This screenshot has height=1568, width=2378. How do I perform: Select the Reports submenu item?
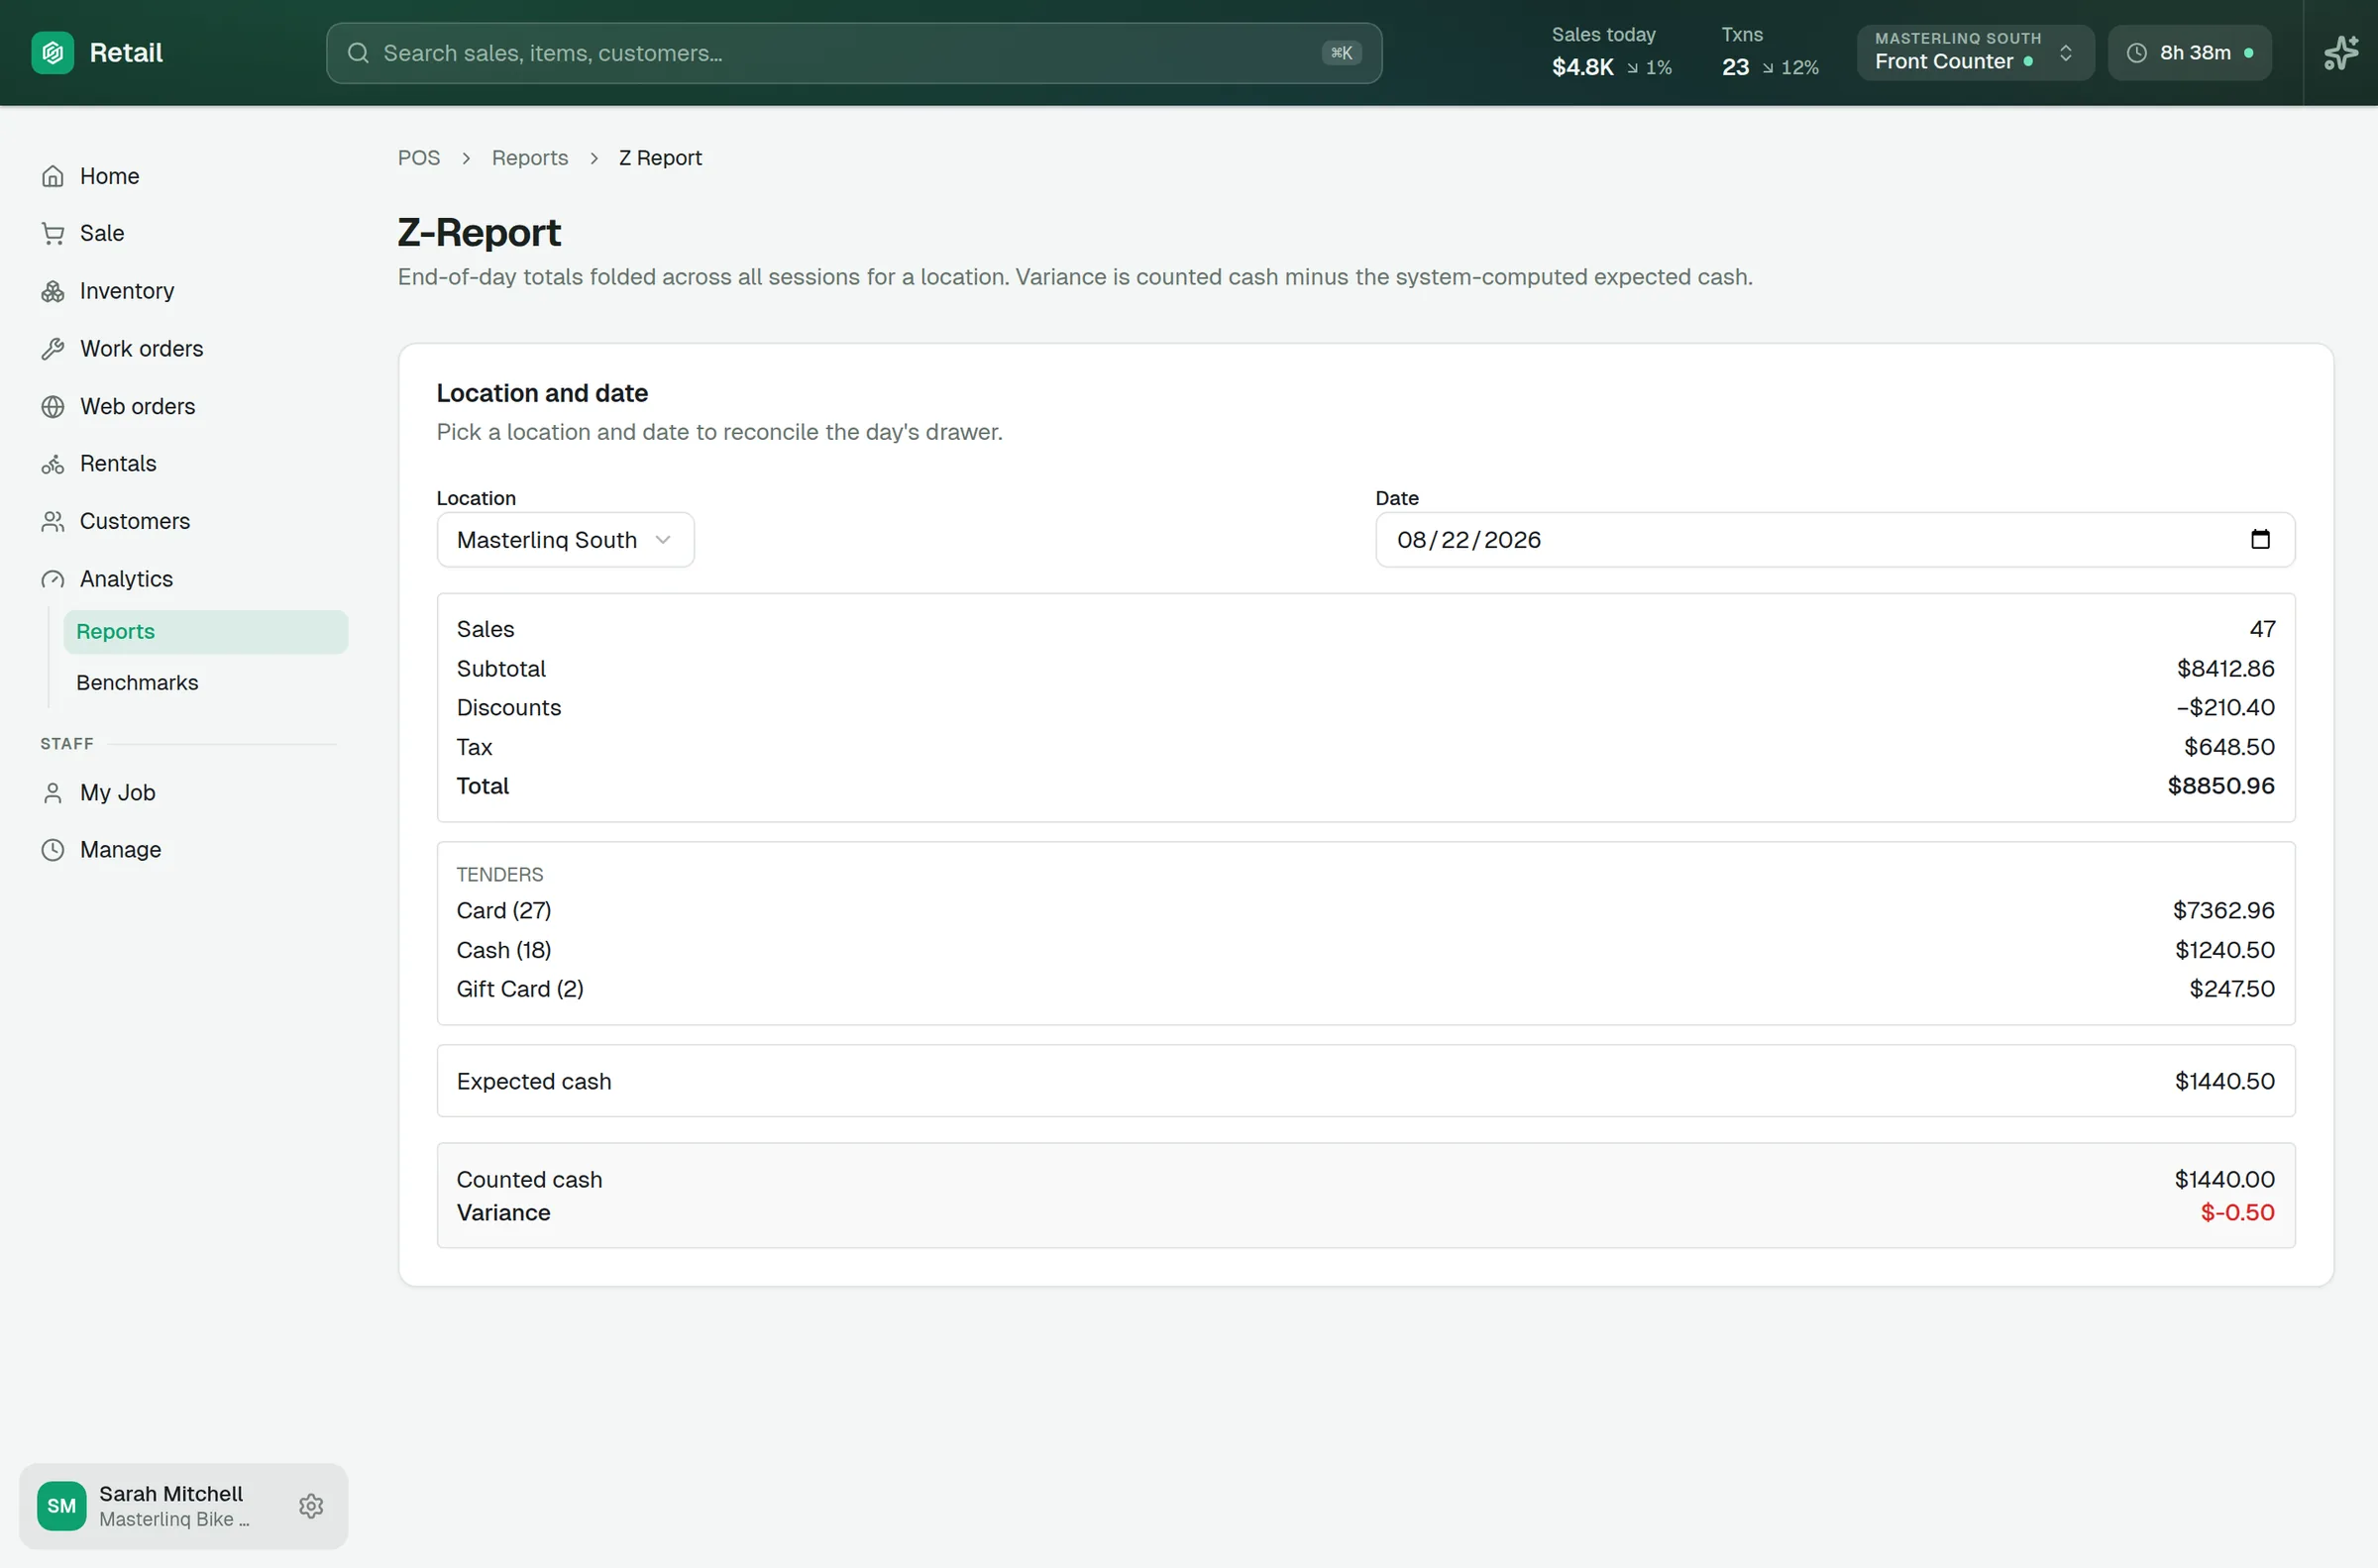point(206,632)
